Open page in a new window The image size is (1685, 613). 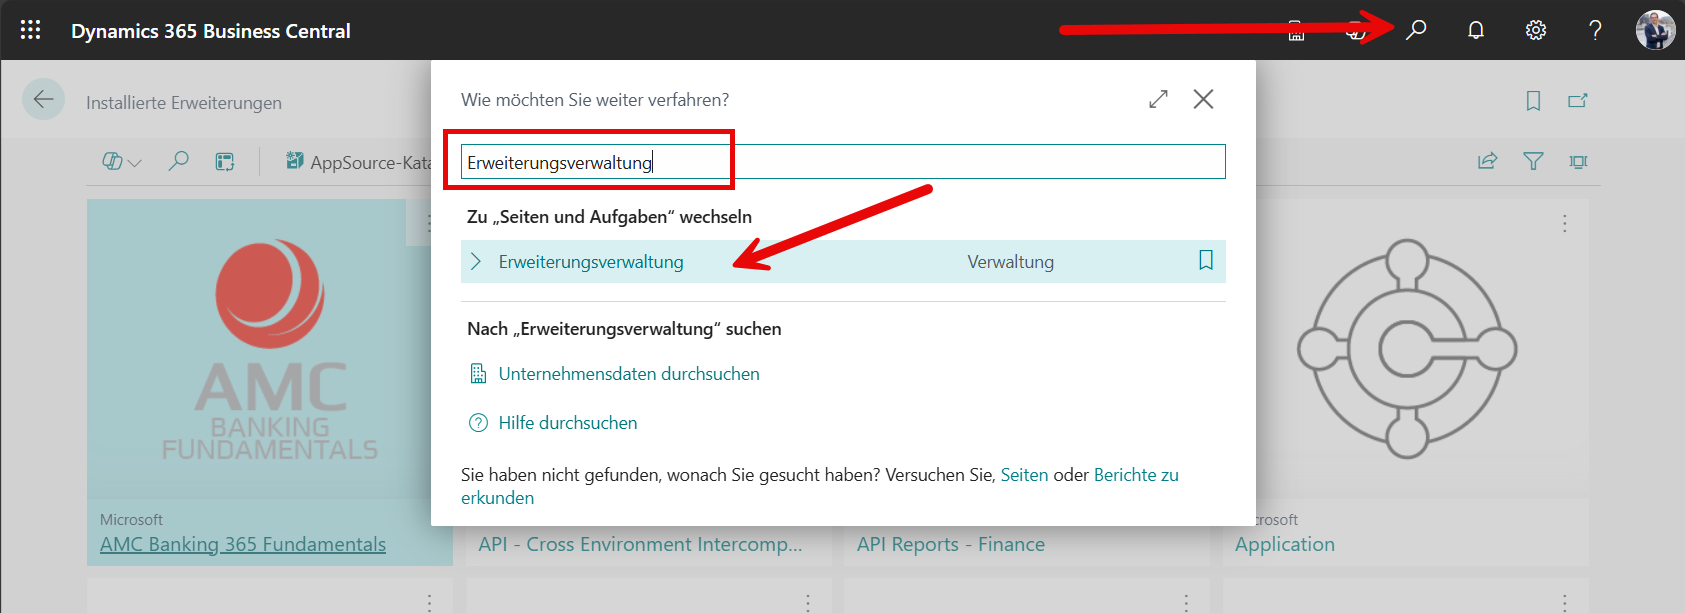[x=1578, y=100]
